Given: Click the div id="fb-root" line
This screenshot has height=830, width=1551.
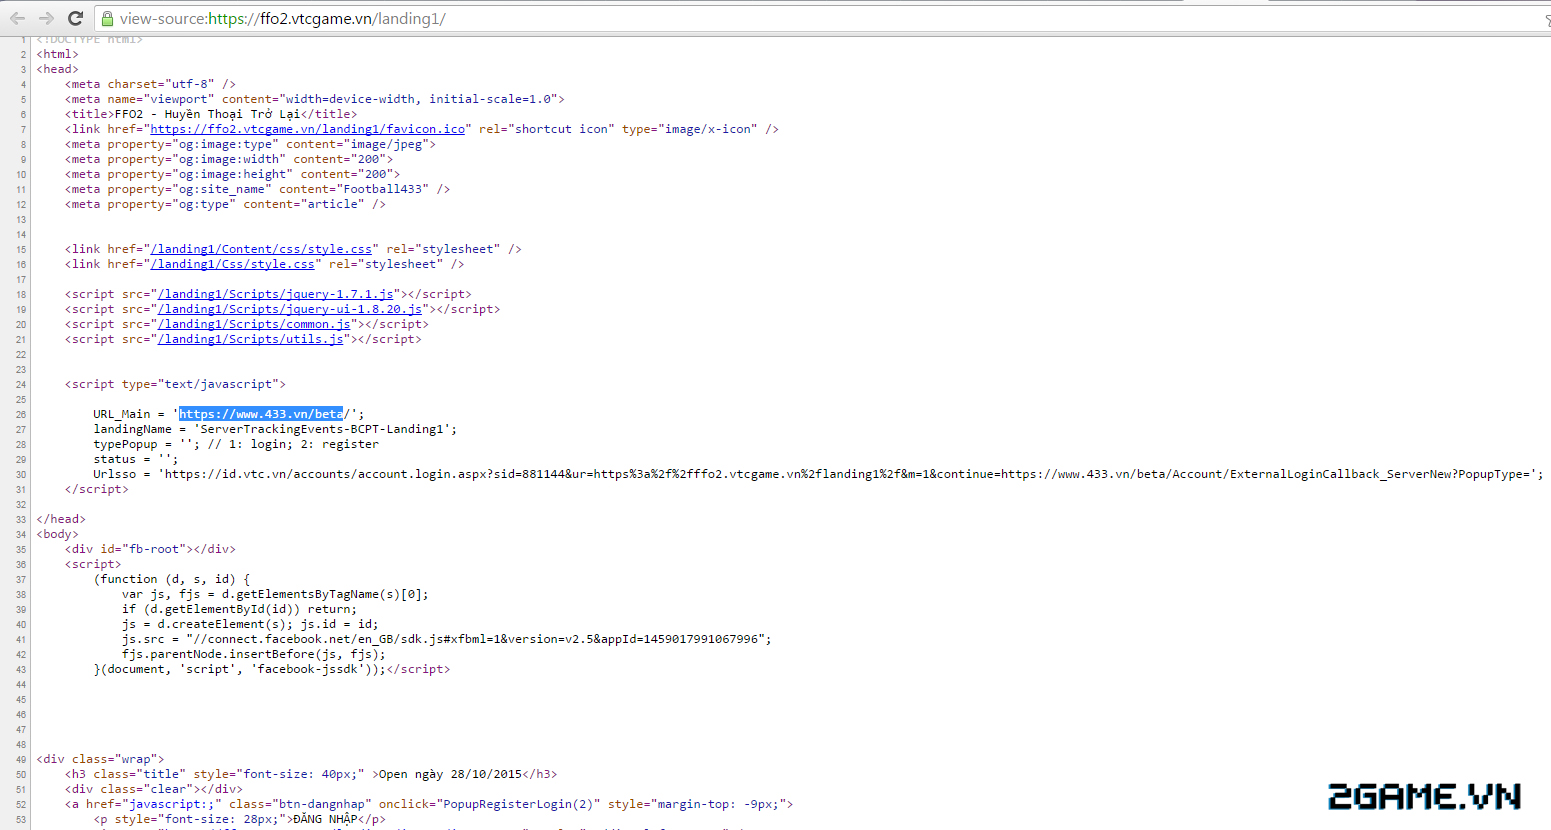Looking at the screenshot, I should click(x=150, y=549).
